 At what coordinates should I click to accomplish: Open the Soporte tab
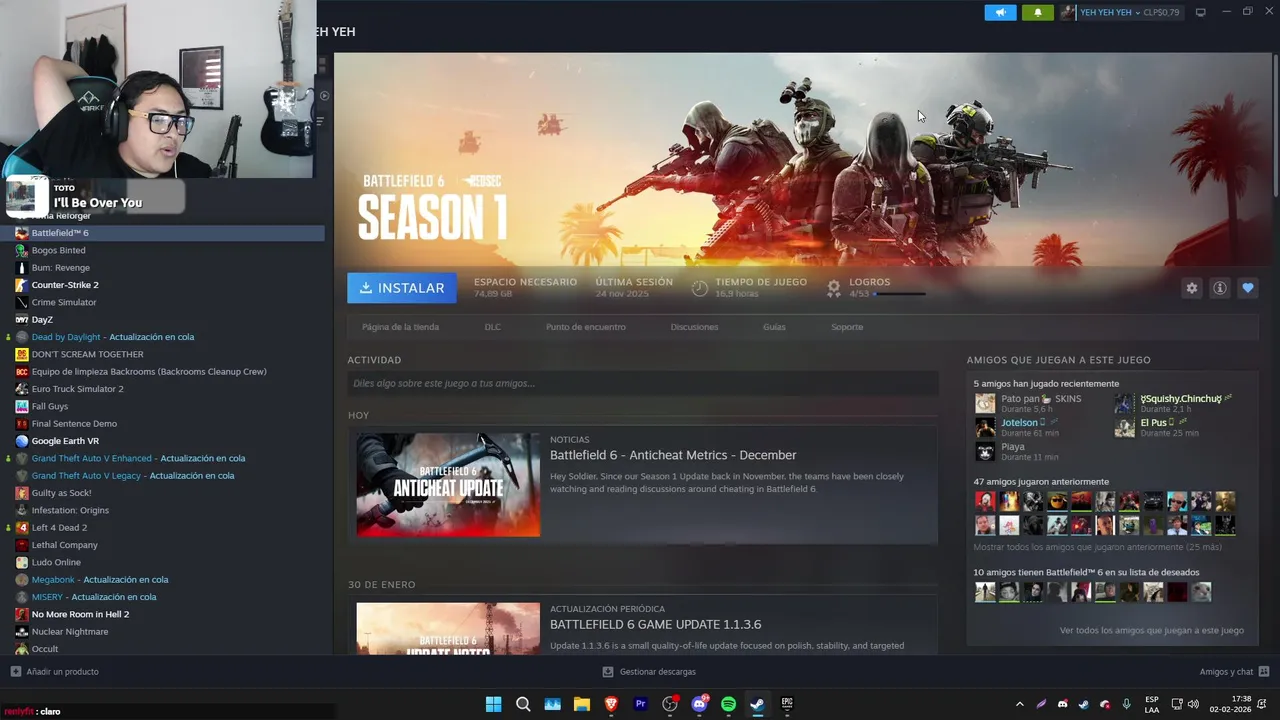coord(847,327)
